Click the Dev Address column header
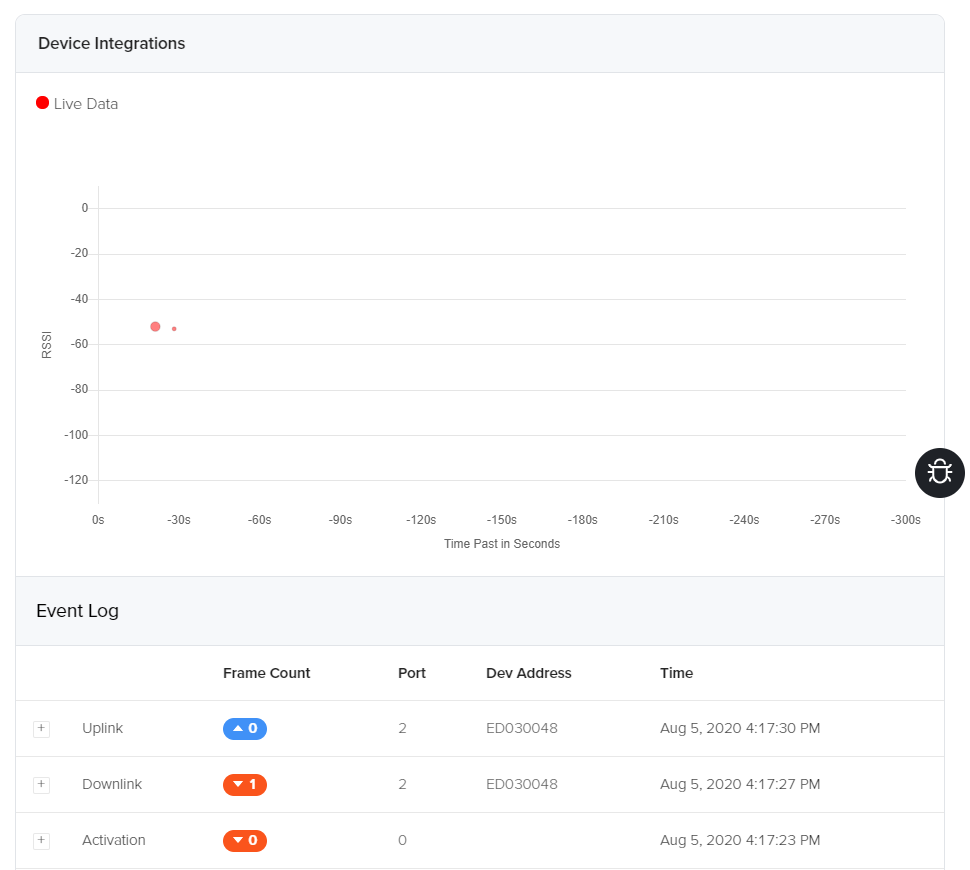 tap(528, 673)
